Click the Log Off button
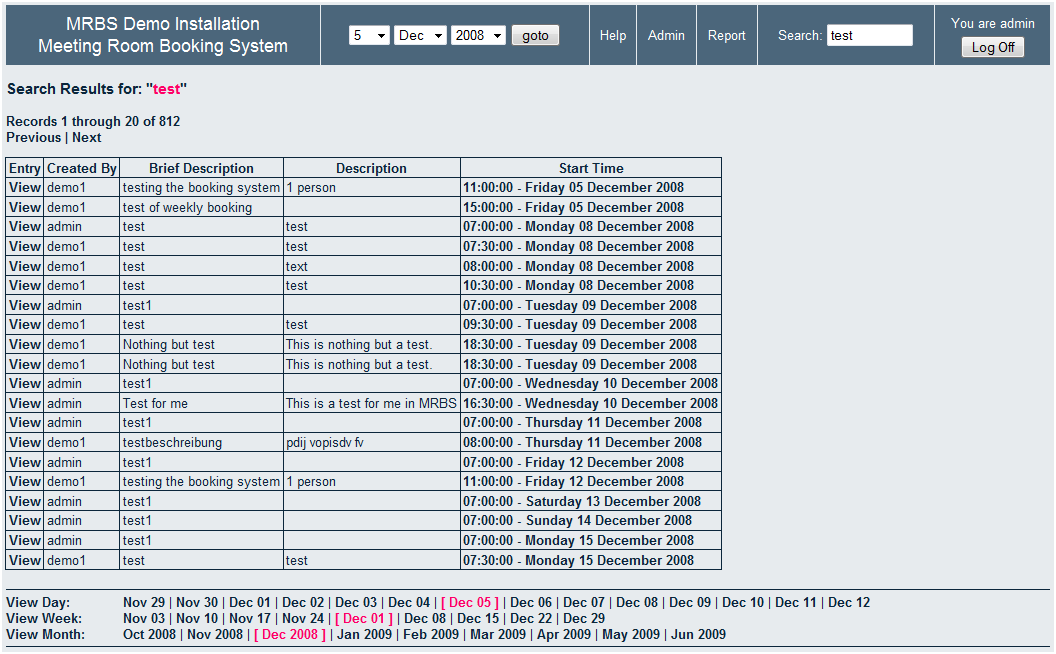Viewport: 1056px width, 654px height. [992, 47]
